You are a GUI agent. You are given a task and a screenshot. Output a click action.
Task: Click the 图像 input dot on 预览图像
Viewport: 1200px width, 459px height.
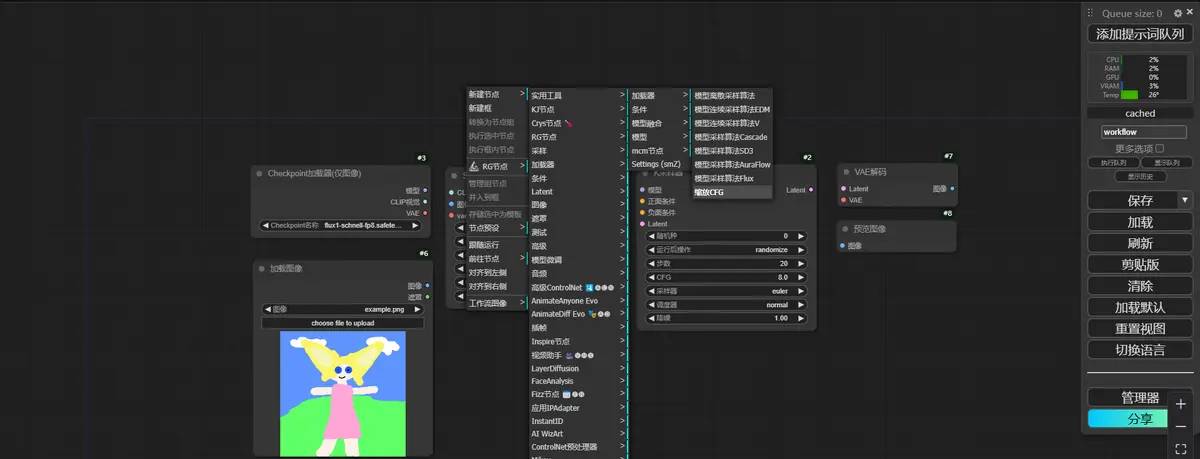tap(843, 245)
